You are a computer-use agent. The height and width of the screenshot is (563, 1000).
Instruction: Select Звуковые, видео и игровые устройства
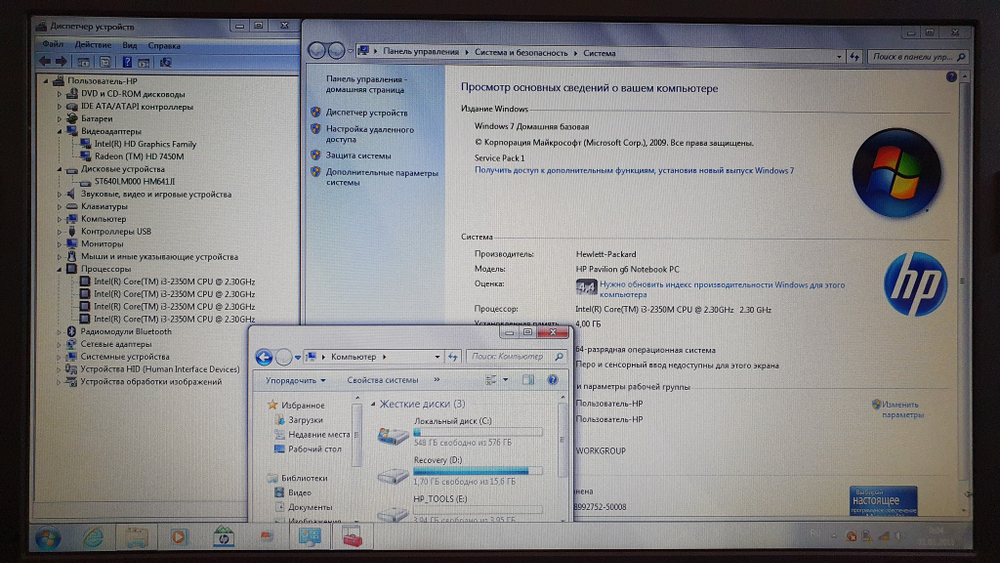(x=156, y=194)
